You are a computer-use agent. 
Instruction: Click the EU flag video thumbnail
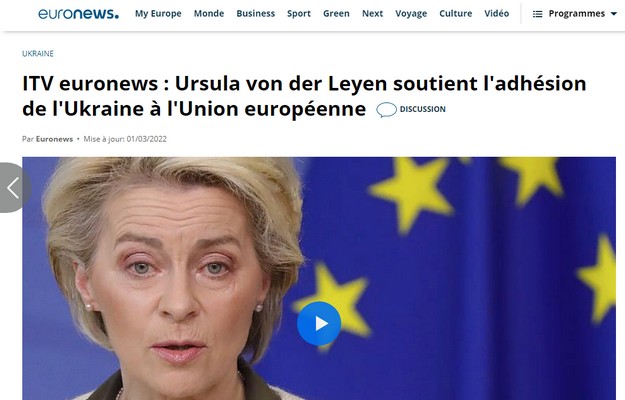point(319,278)
